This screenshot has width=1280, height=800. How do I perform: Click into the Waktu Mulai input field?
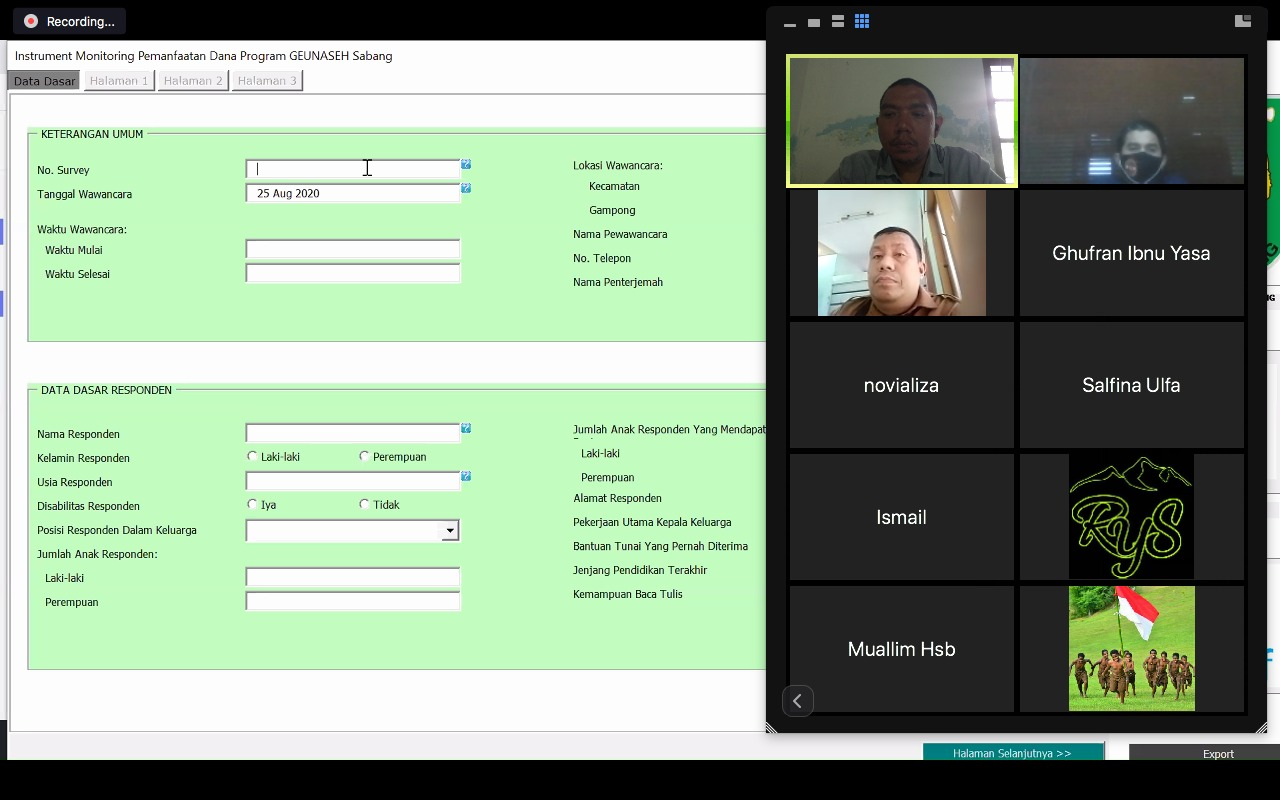tap(352, 250)
